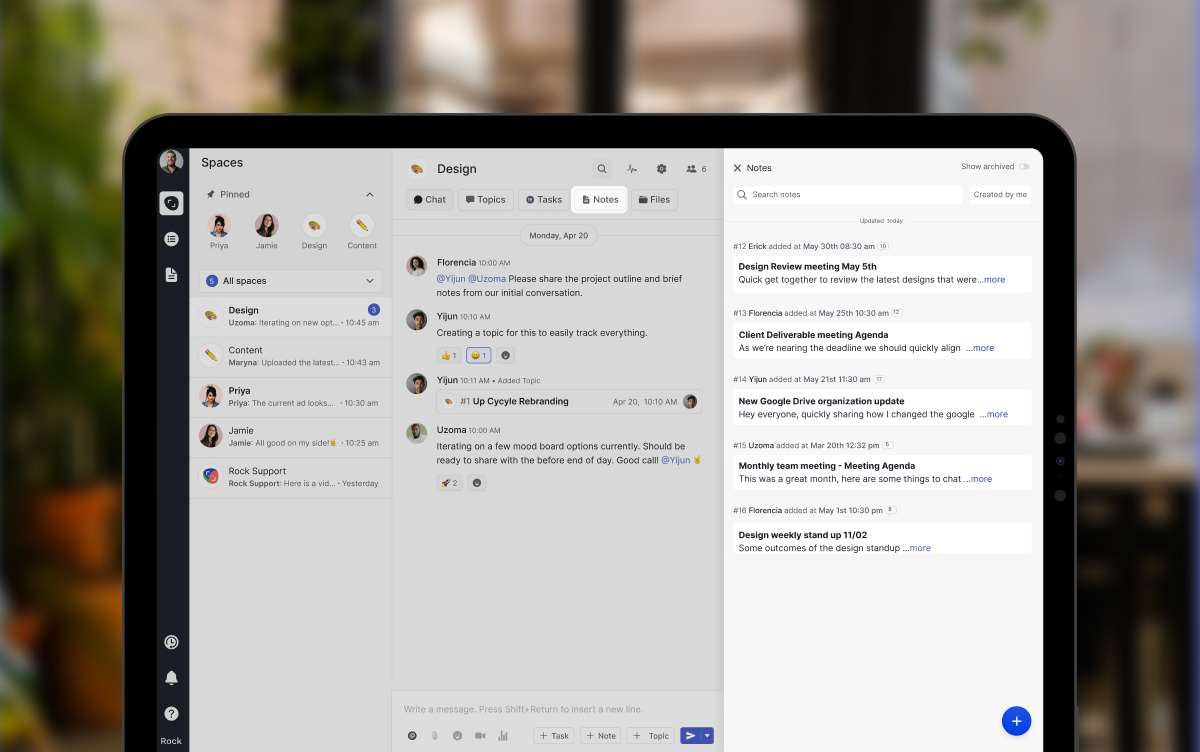The height and width of the screenshot is (752, 1200).
Task: Enable the Created by me filter
Action: [999, 194]
